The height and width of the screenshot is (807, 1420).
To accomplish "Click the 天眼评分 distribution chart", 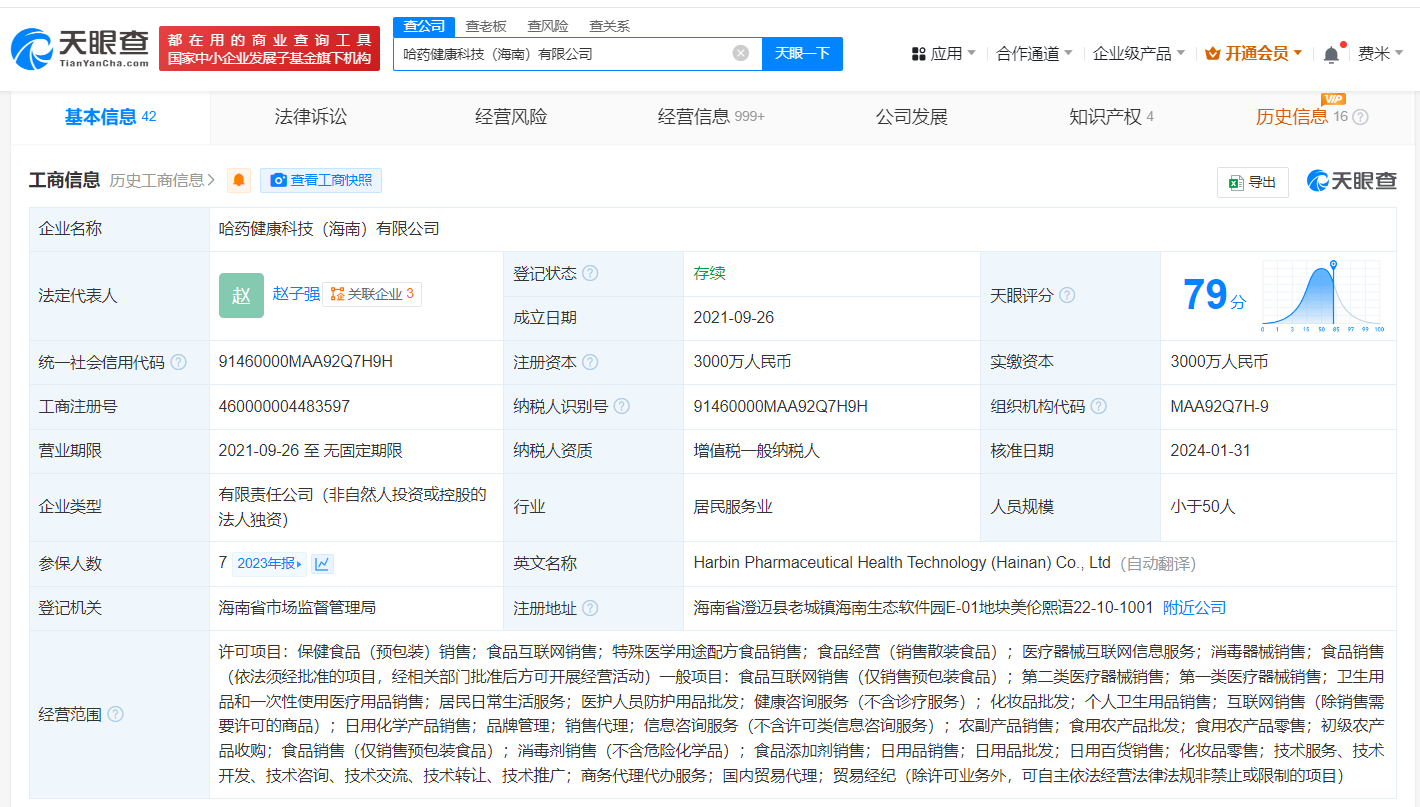I will click(1322, 296).
